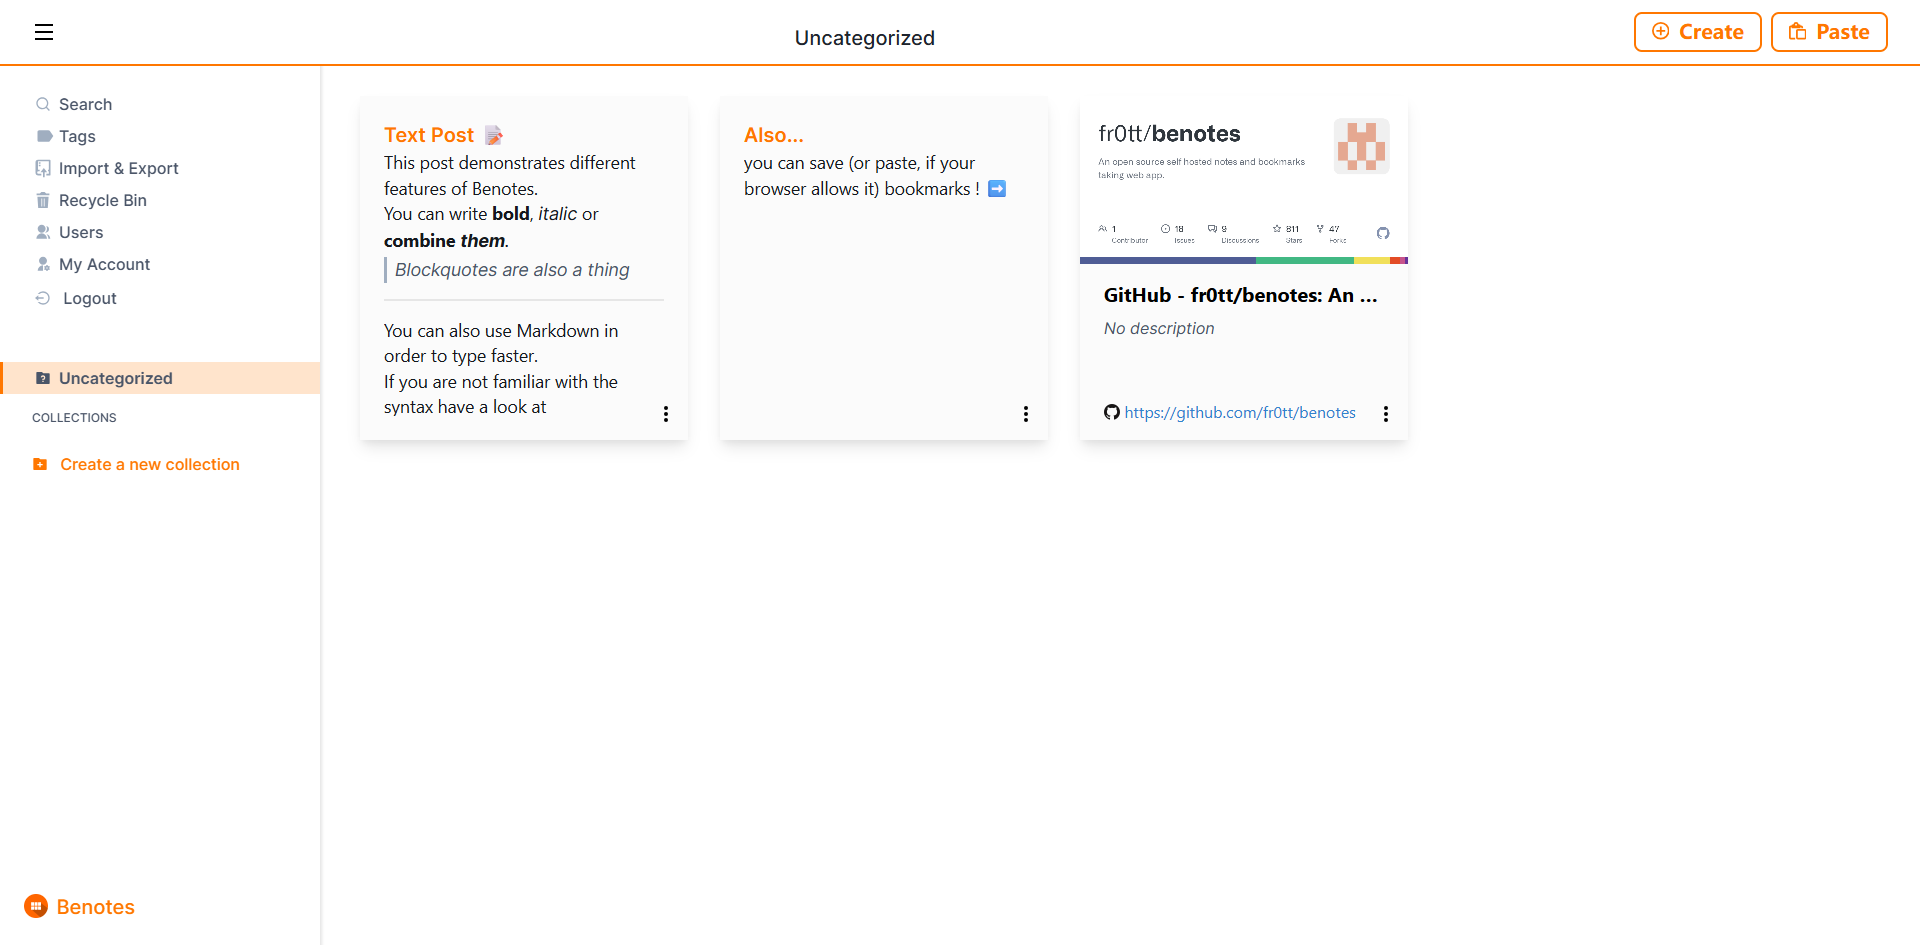The width and height of the screenshot is (1920, 945).
Task: Click the Paste button
Action: point(1829,32)
